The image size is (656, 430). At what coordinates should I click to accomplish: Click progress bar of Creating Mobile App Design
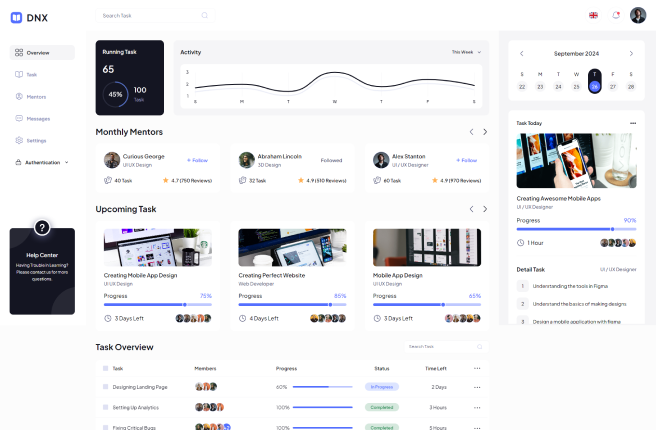click(x=157, y=304)
